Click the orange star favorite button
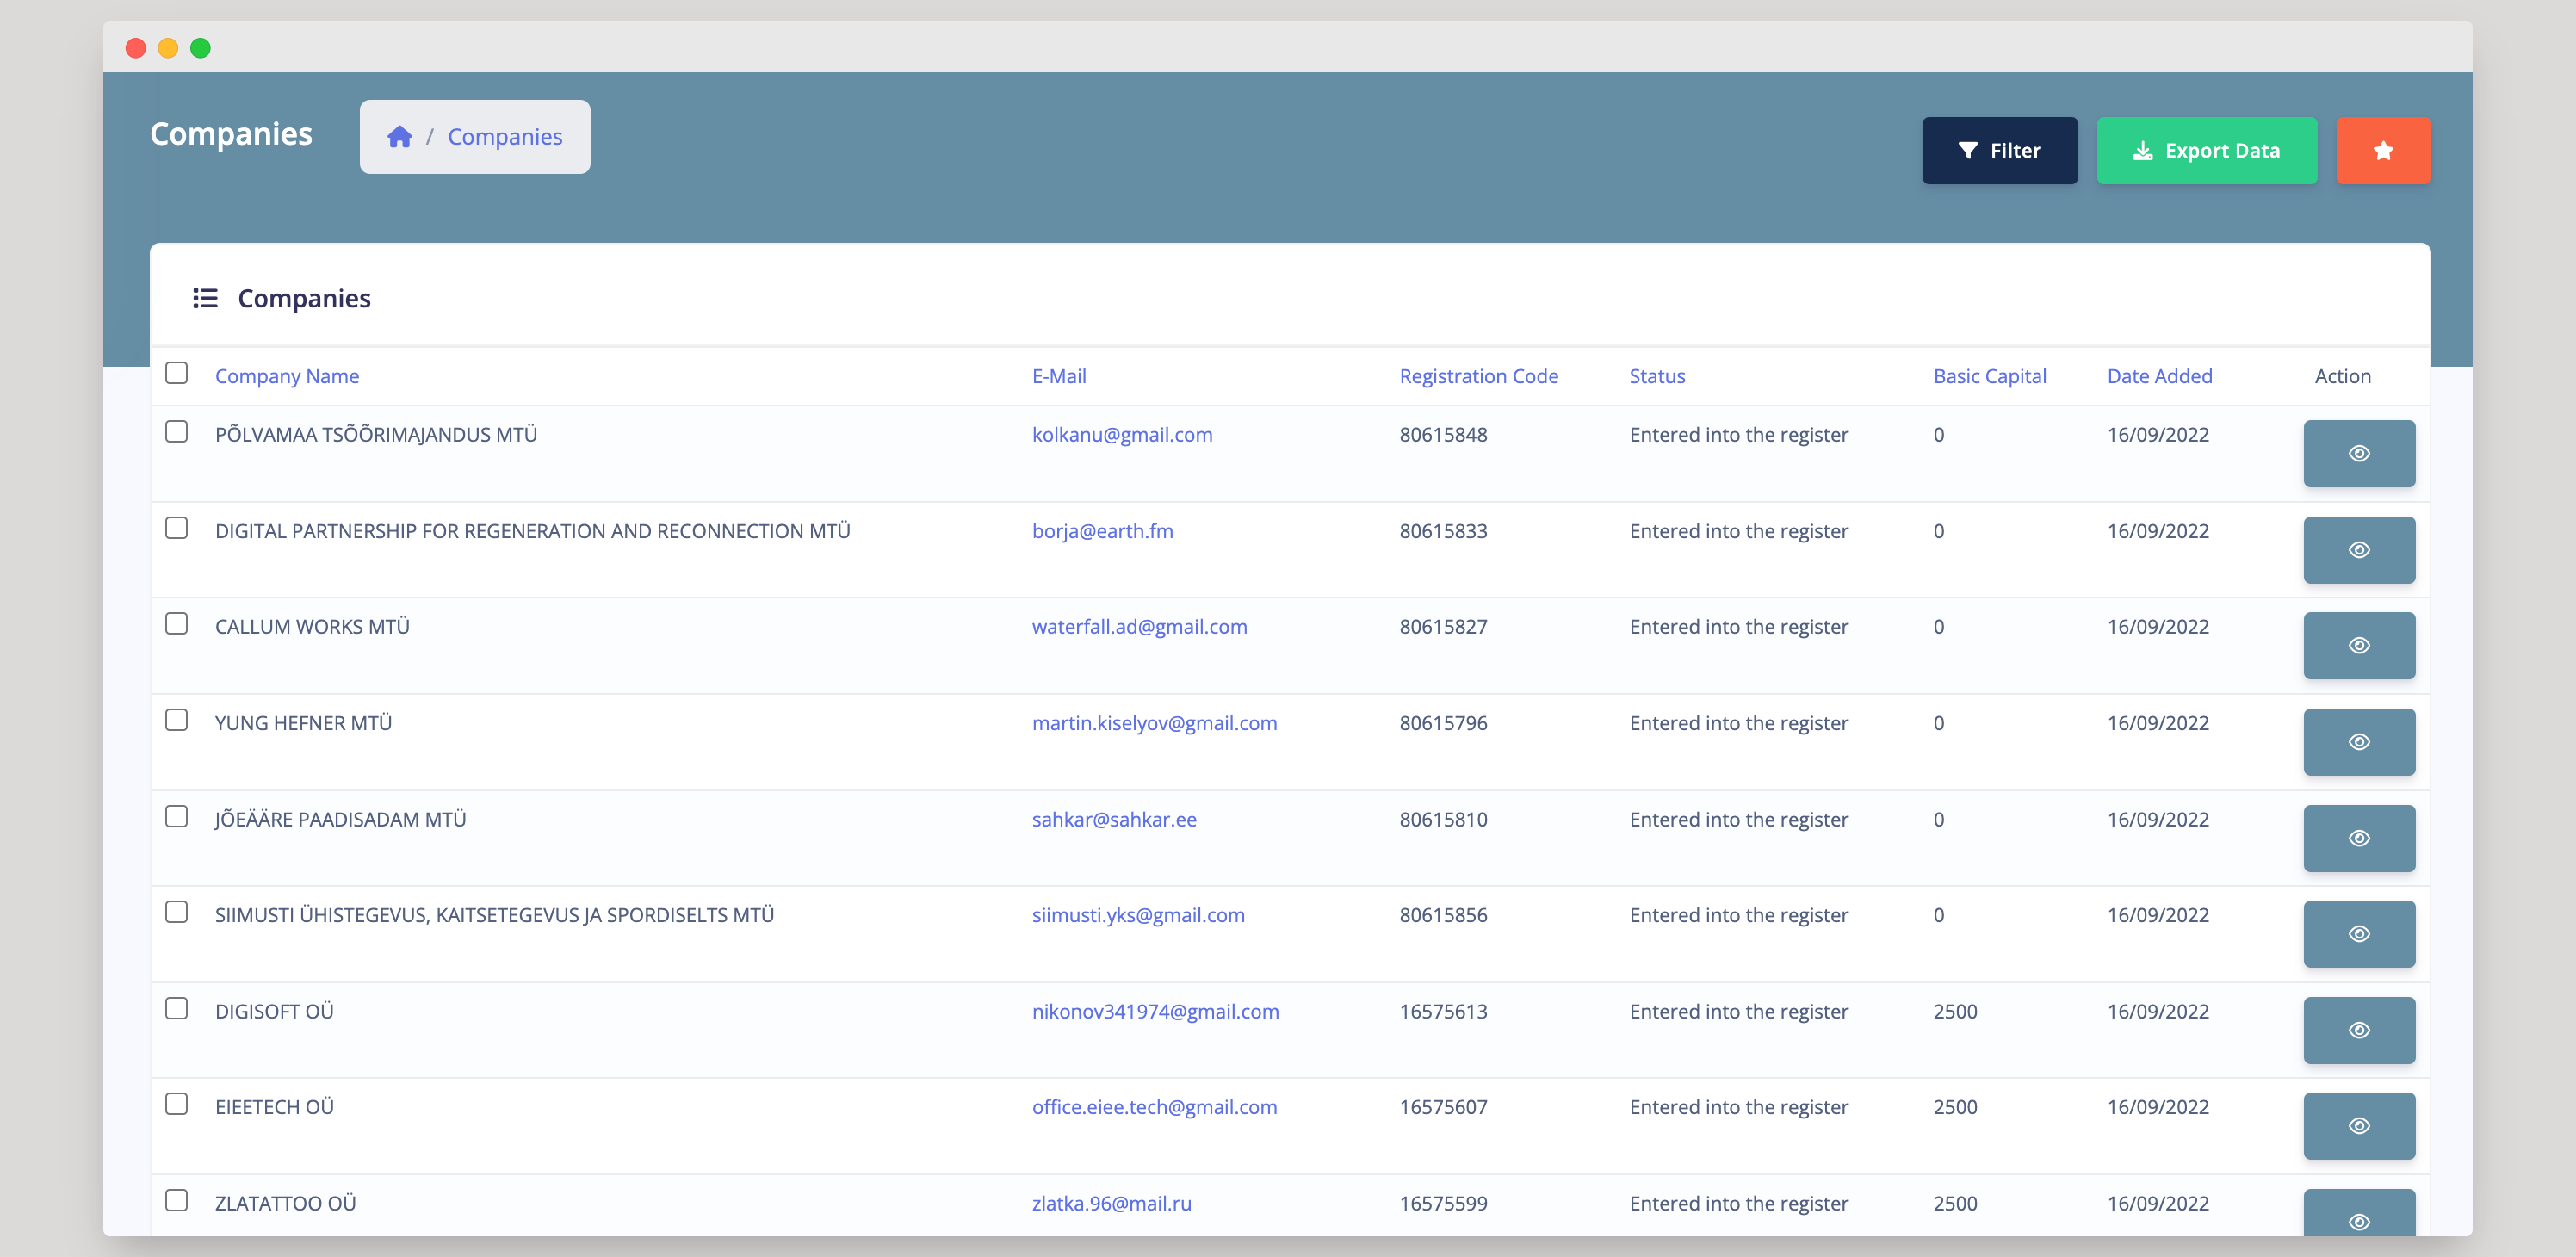The height and width of the screenshot is (1257, 2576). pos(2383,151)
